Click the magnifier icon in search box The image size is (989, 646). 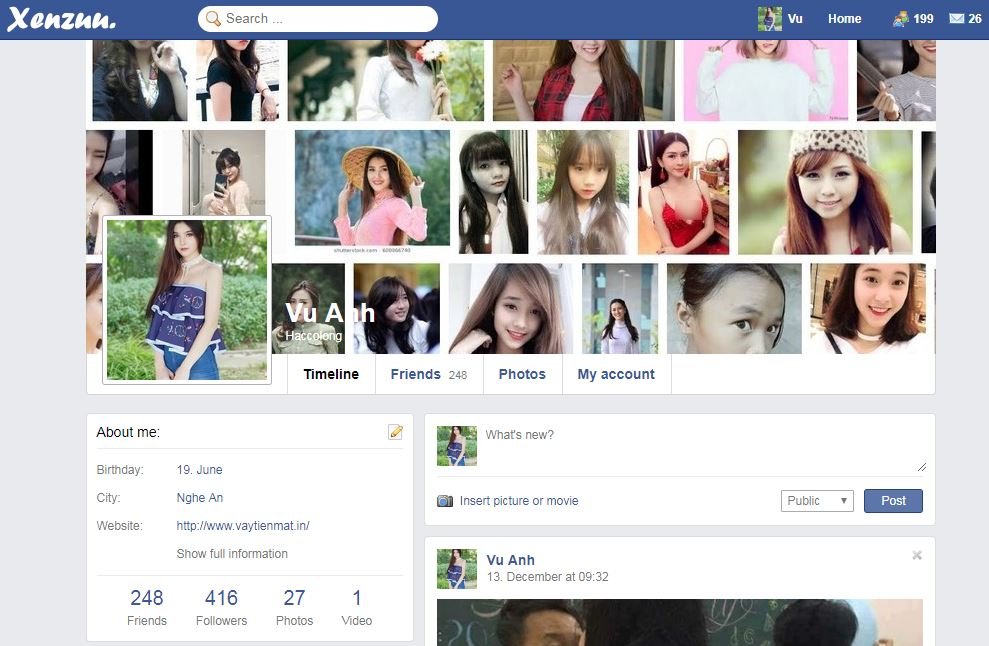tap(213, 19)
